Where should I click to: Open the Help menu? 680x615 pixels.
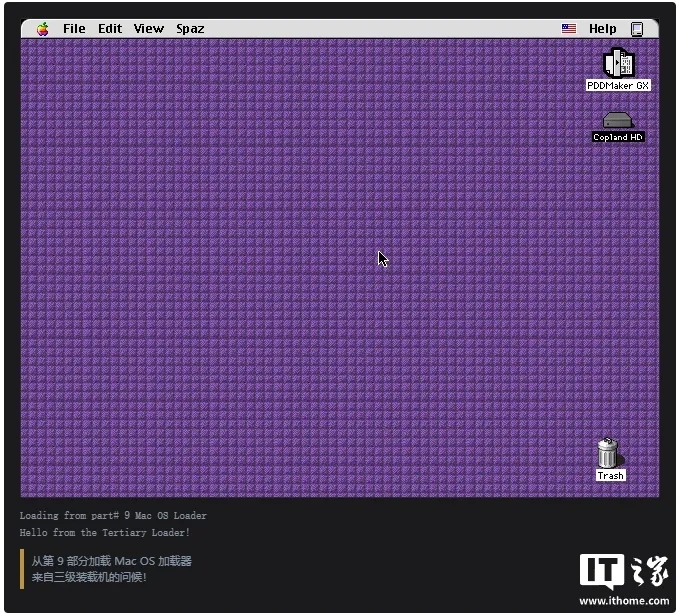(x=602, y=29)
